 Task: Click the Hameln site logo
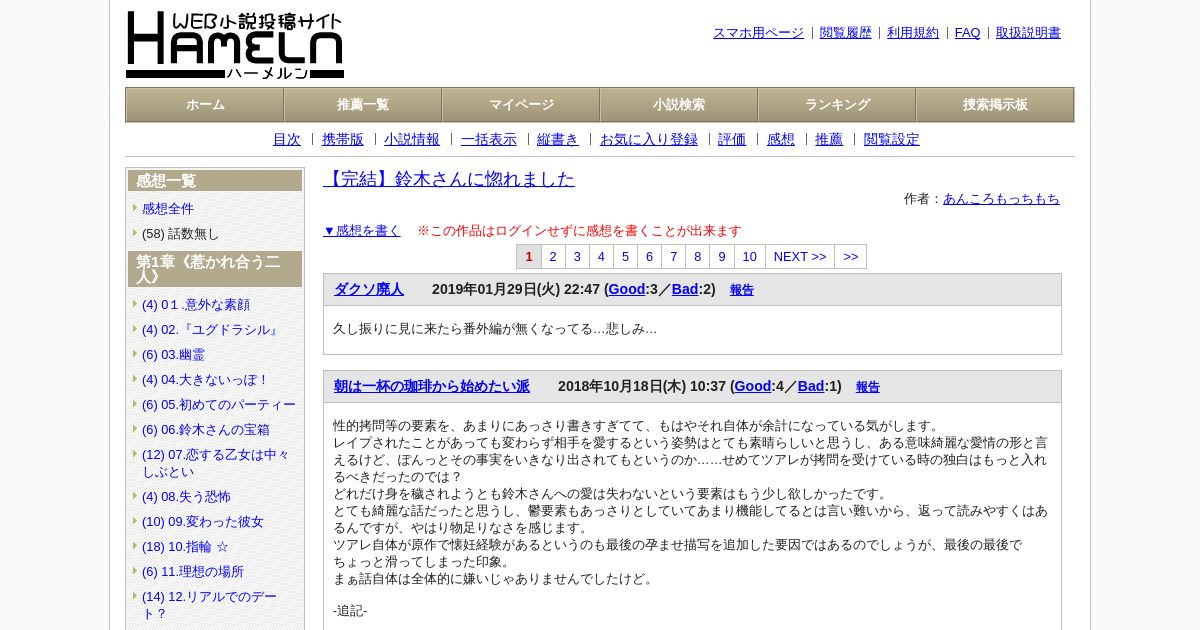pyautogui.click(x=235, y=45)
